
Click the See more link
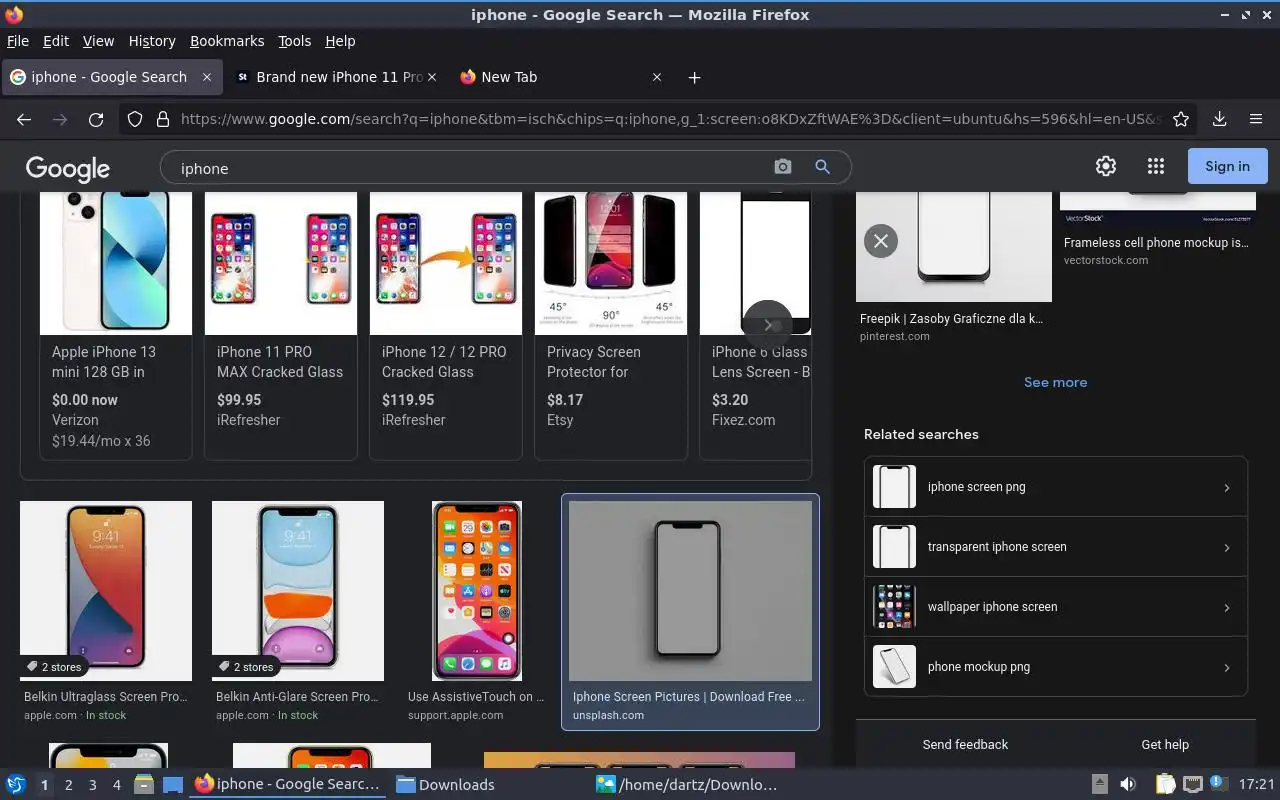point(1055,382)
